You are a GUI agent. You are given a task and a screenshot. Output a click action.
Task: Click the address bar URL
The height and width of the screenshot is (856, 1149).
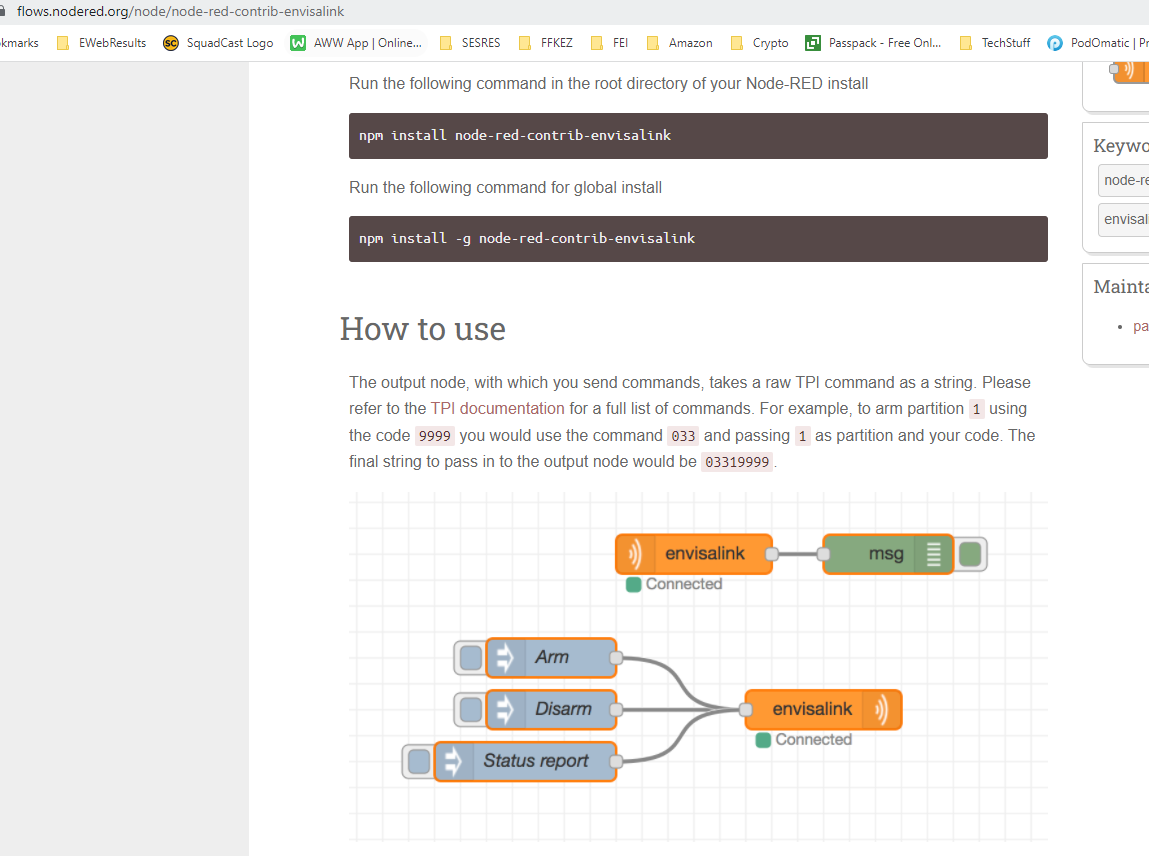pos(180,12)
